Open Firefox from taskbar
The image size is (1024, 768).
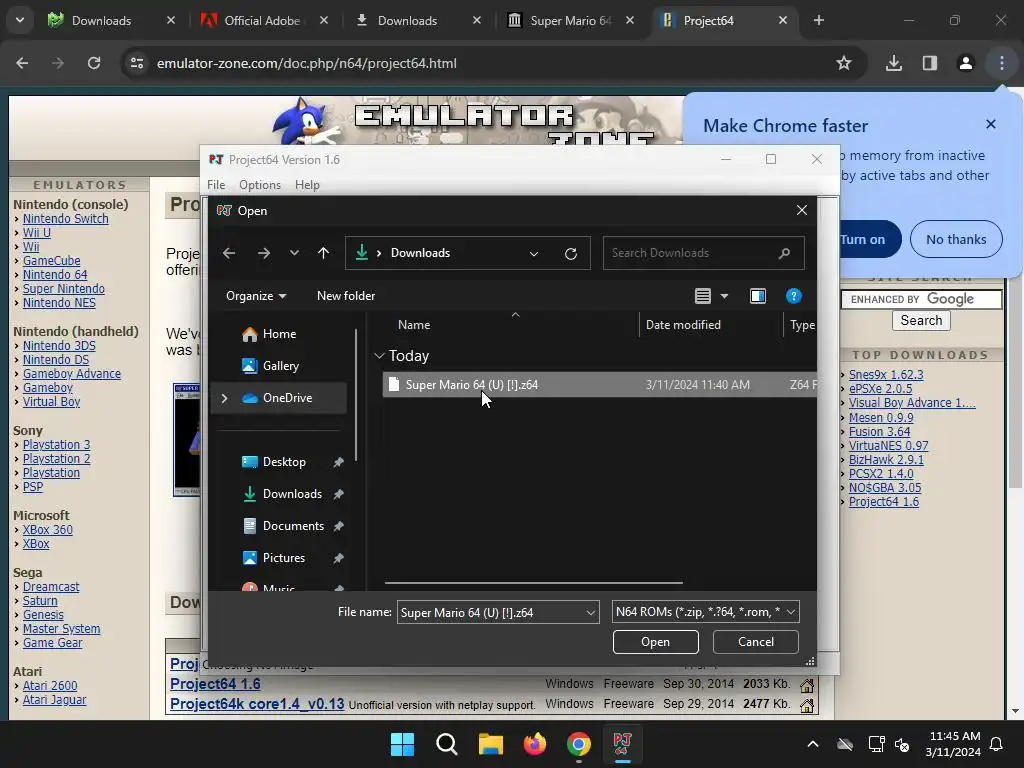coord(535,744)
